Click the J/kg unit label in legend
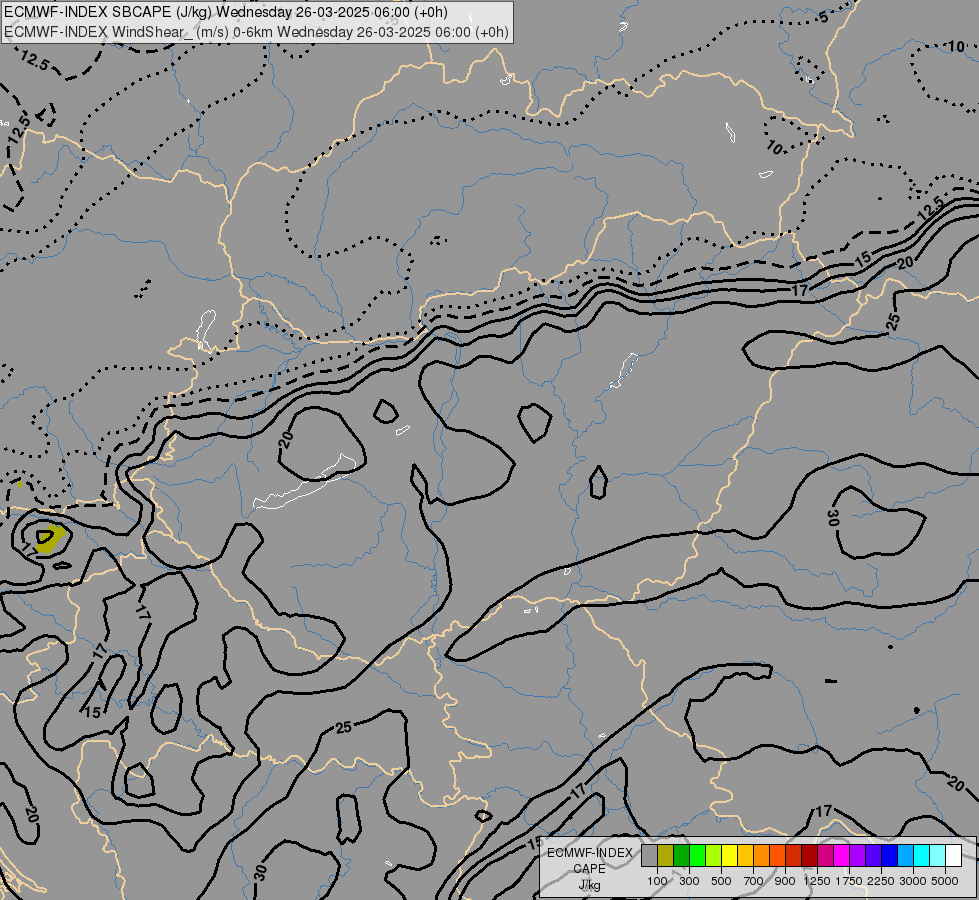The width and height of the screenshot is (979, 900). click(x=589, y=885)
